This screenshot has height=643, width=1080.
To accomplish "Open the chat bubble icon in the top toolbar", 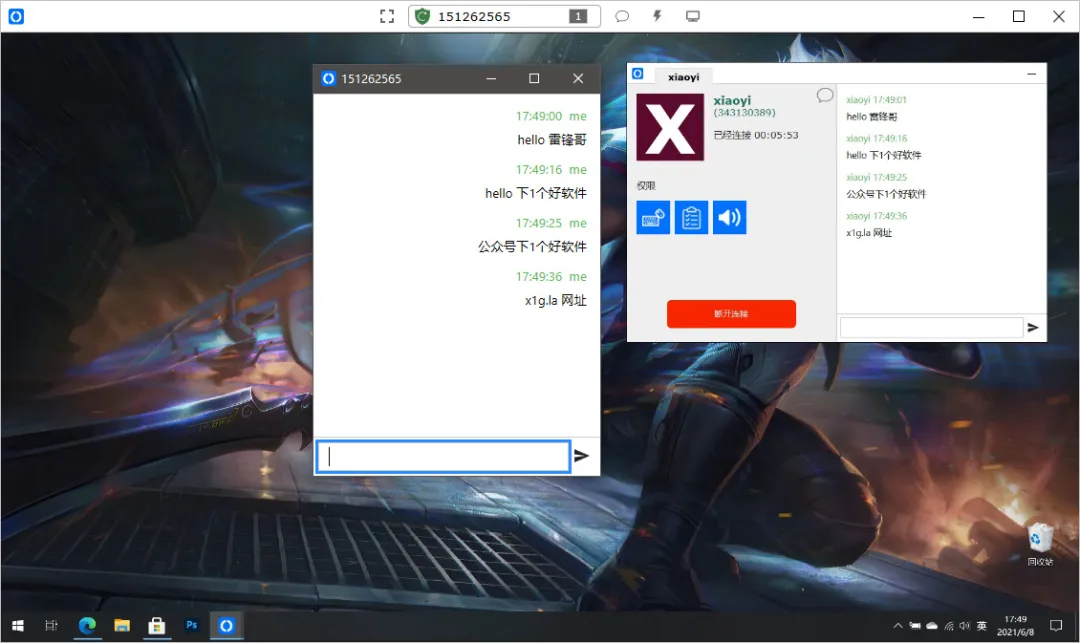I will click(x=622, y=17).
